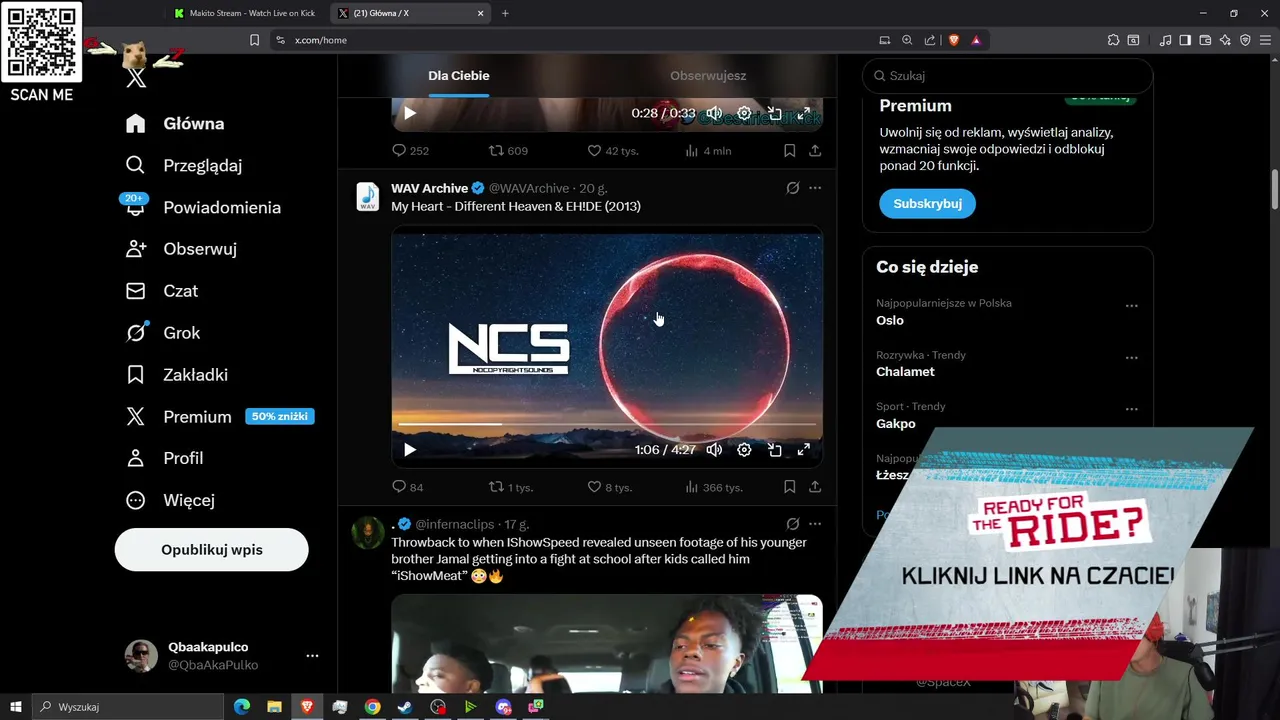Open Brave Shields icon in address bar

pyautogui.click(x=954, y=40)
